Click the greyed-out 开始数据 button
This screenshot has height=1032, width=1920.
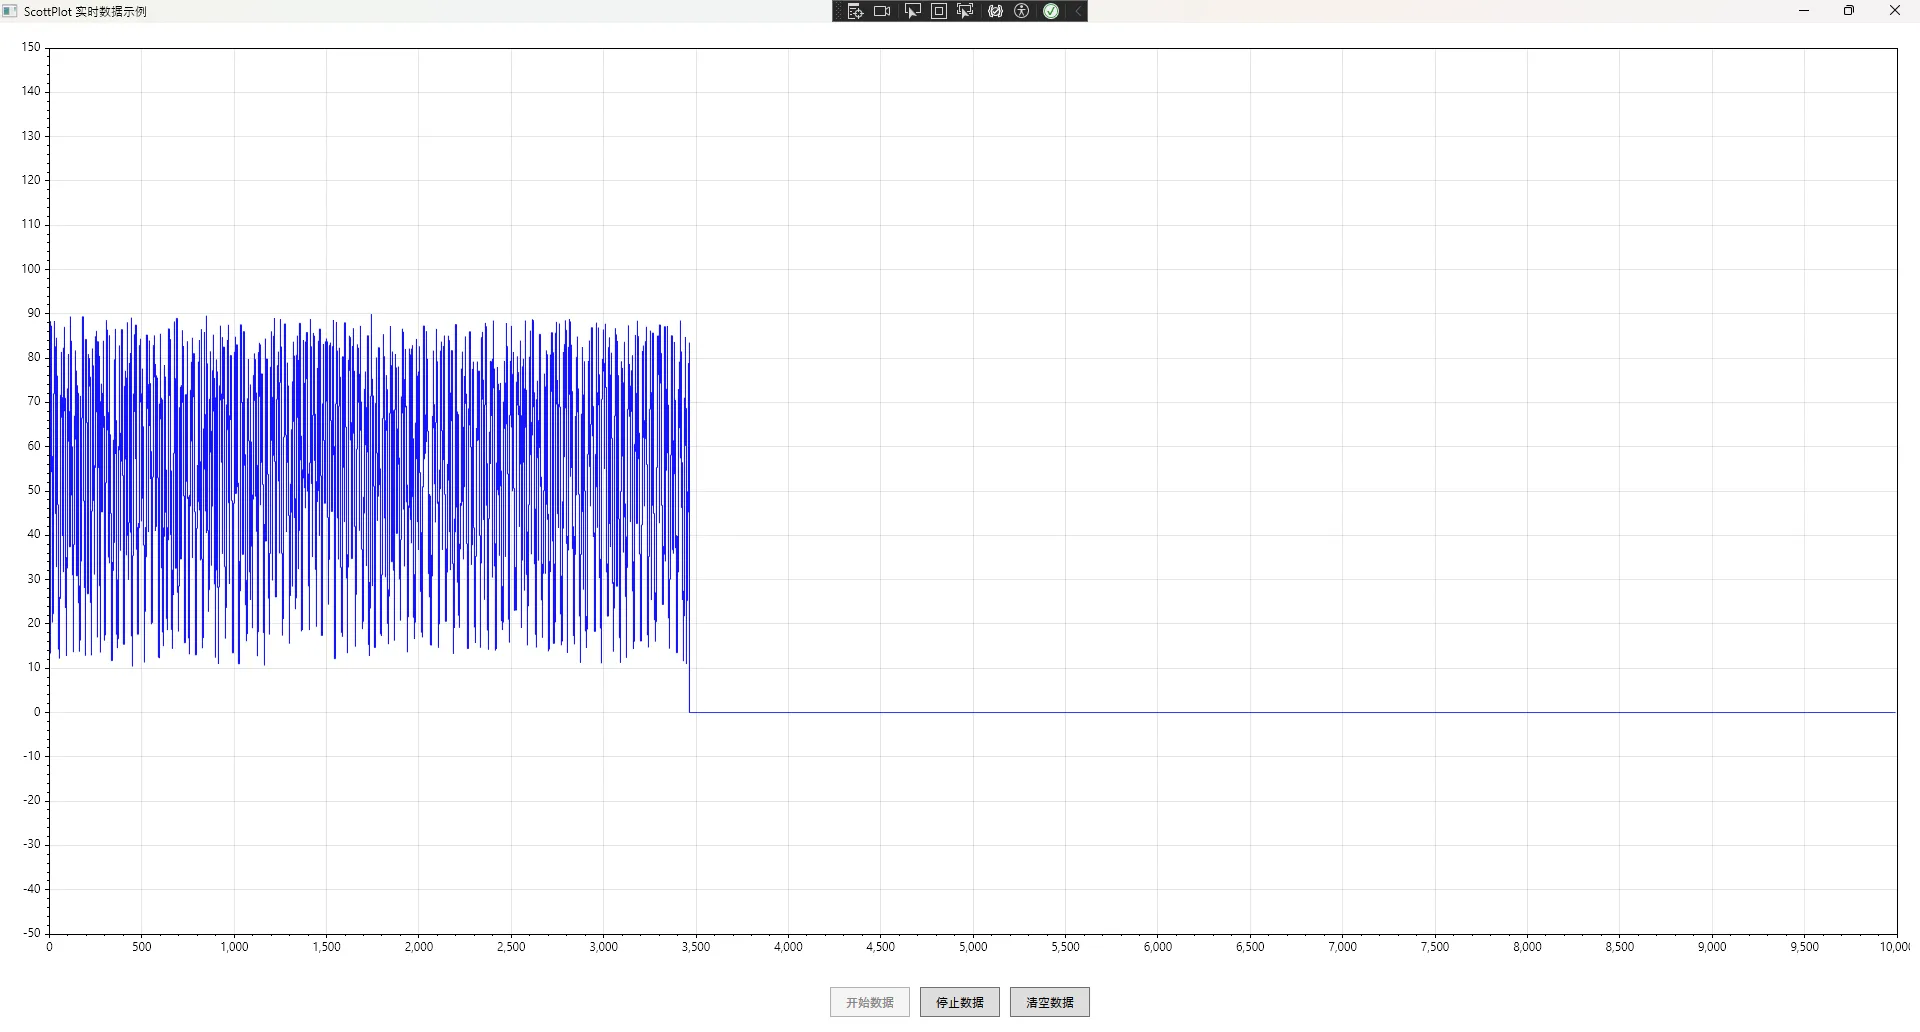pyautogui.click(x=869, y=1002)
